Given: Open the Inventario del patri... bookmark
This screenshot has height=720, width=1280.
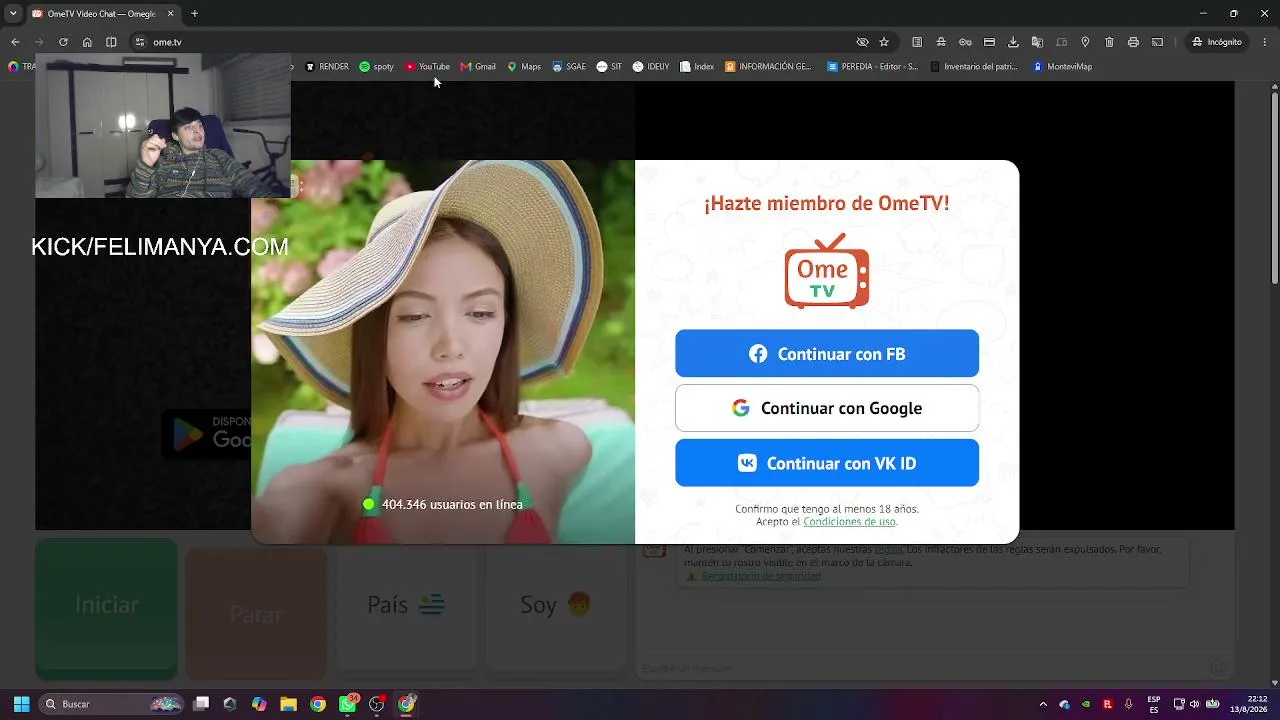Looking at the screenshot, I should [x=973, y=67].
